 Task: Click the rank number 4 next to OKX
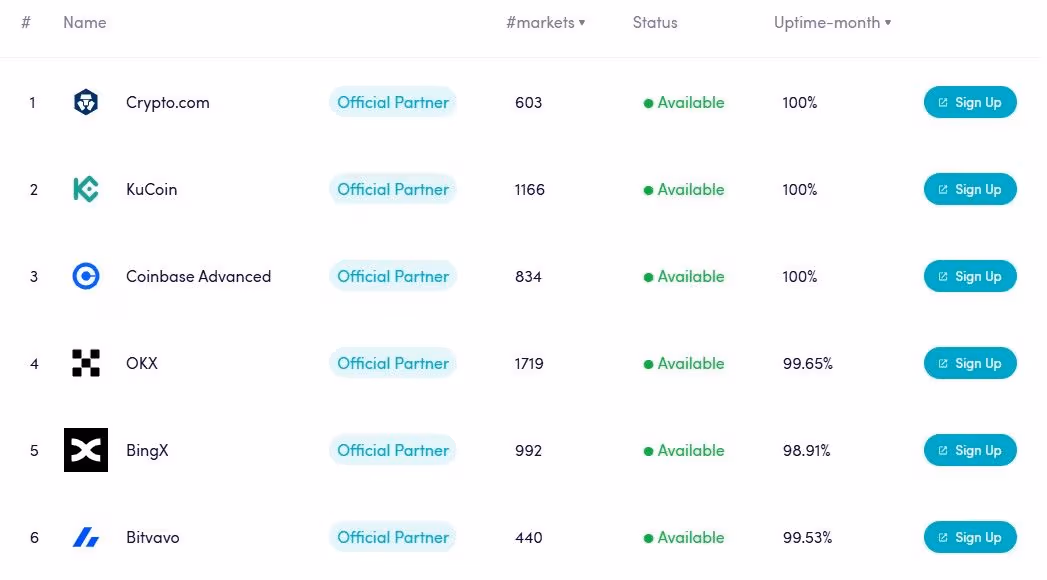[34, 363]
